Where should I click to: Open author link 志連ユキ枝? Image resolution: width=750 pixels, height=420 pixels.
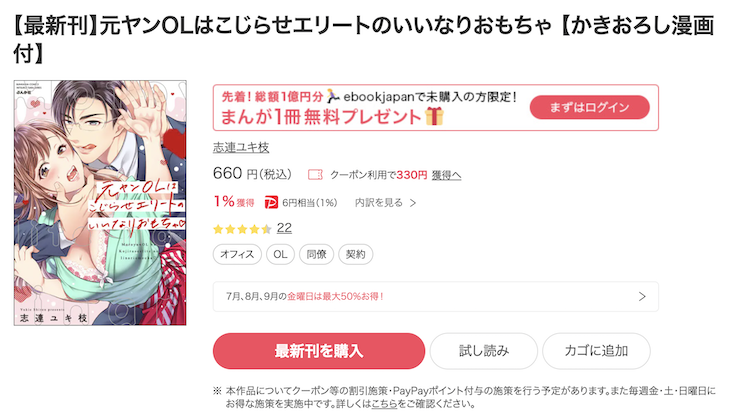coord(241,147)
